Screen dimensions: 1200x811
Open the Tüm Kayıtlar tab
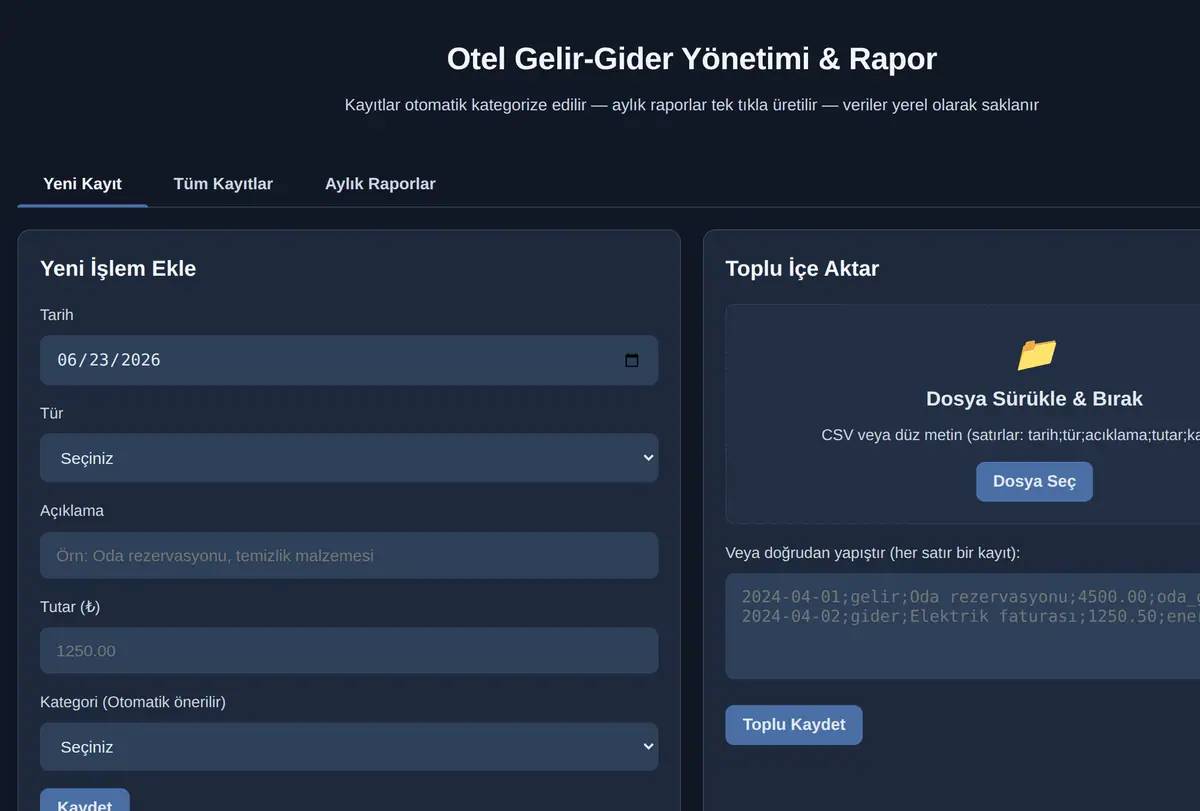pyautogui.click(x=223, y=184)
